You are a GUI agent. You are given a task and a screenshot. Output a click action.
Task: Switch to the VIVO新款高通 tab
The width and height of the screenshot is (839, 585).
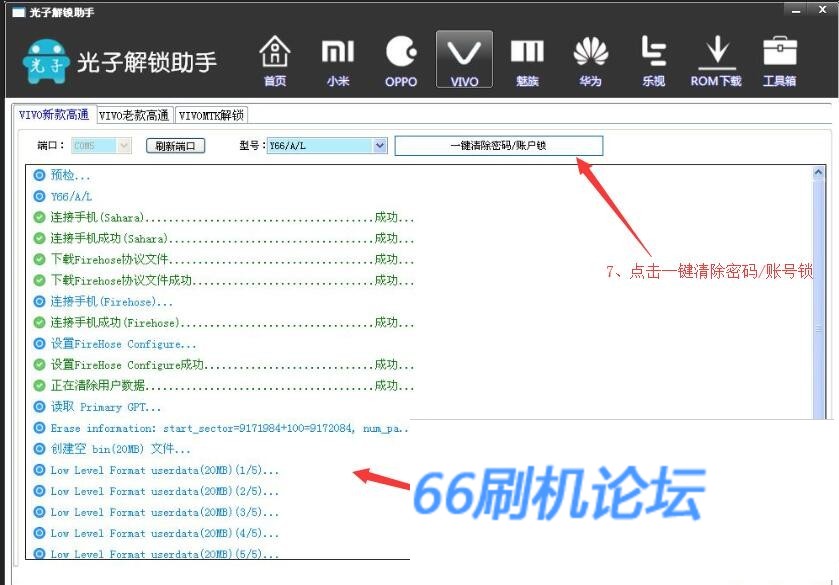54,115
